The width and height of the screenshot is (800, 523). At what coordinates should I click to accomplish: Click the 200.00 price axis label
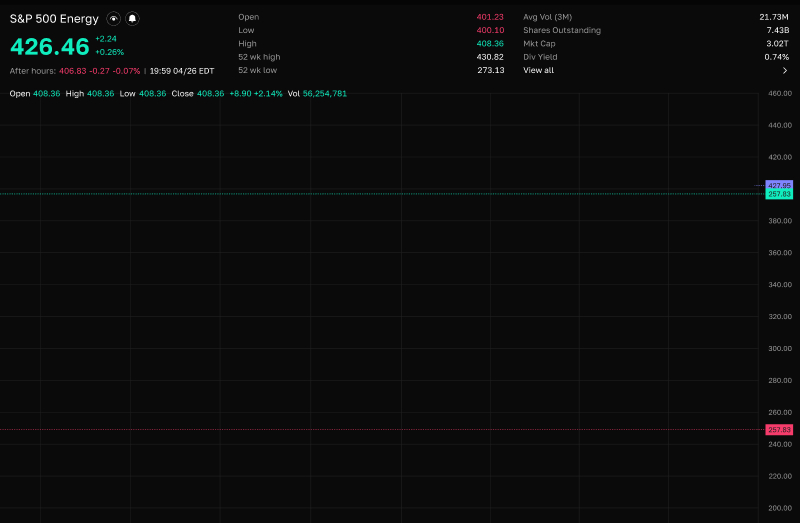[780, 508]
